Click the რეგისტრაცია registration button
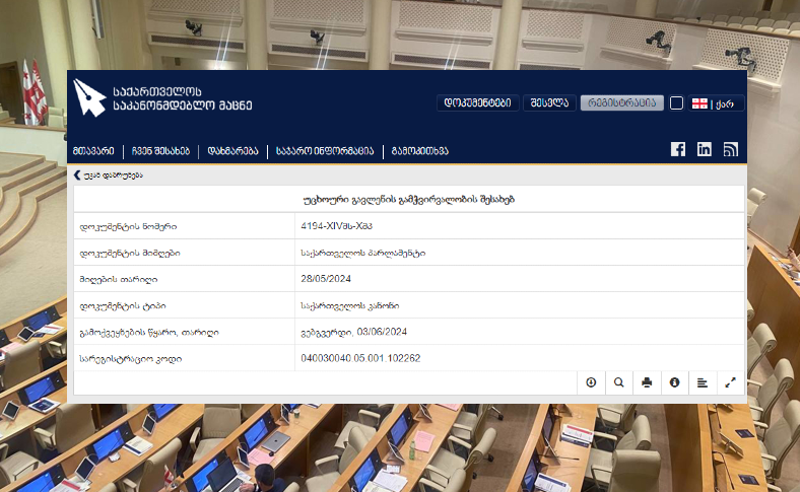800x492 pixels. [622, 103]
